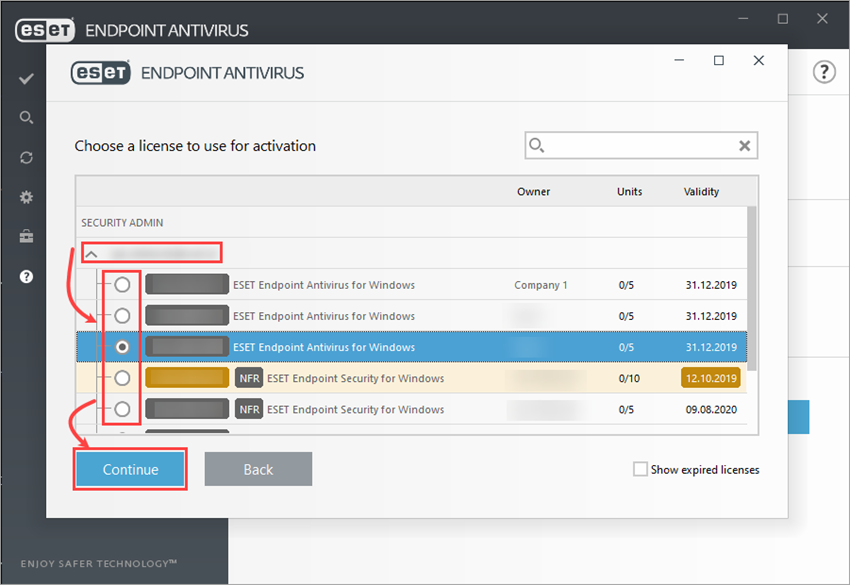Select the Company 1 license radio button
The height and width of the screenshot is (585, 850).
pos(123,285)
